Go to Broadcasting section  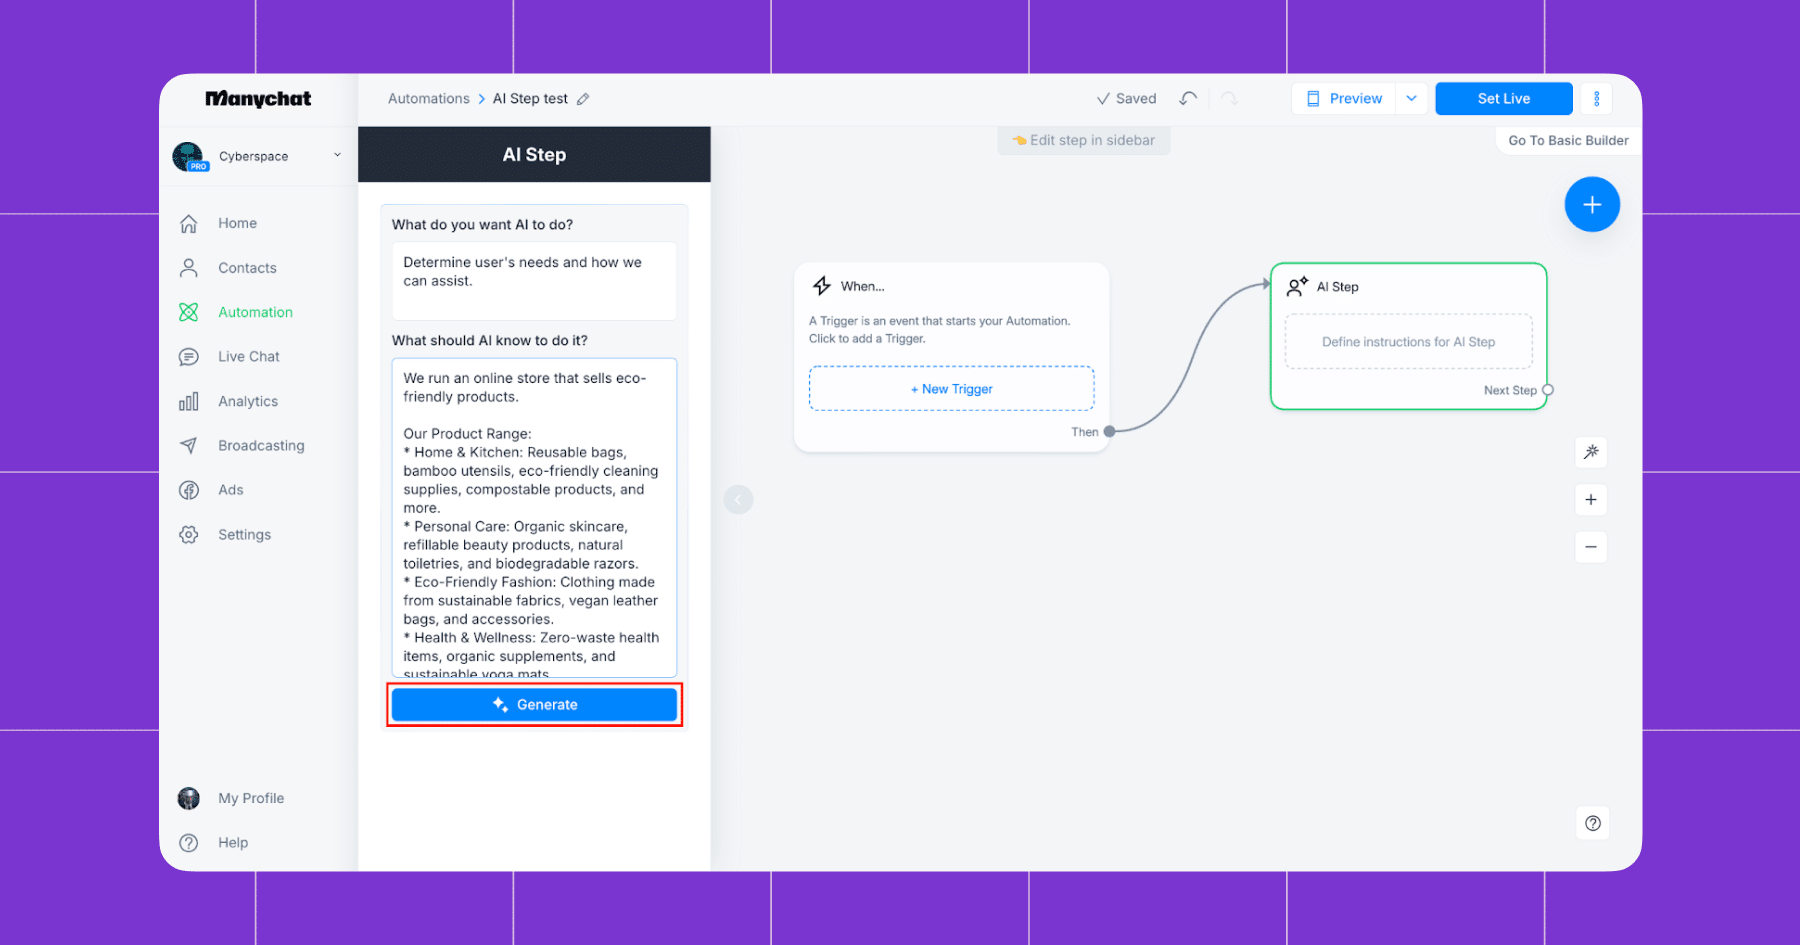(261, 445)
